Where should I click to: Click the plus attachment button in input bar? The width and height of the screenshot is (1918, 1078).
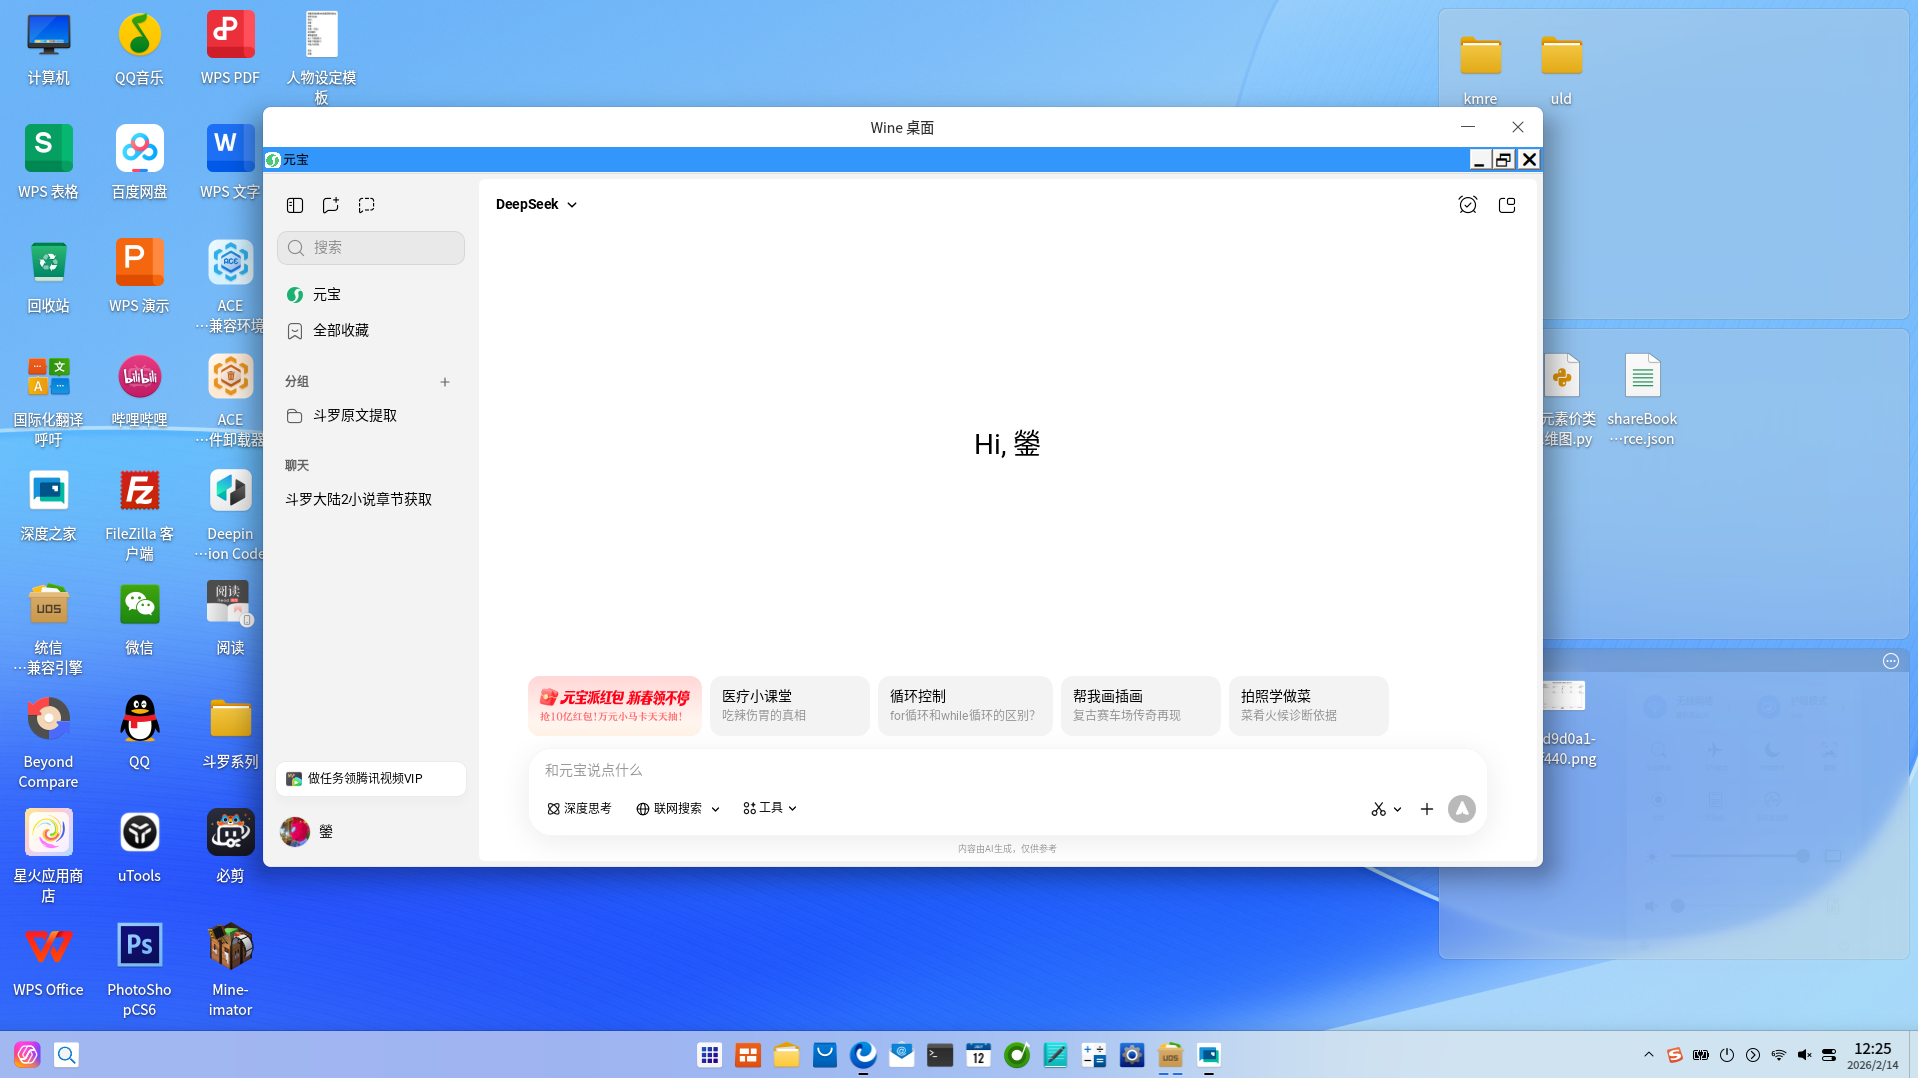1427,809
